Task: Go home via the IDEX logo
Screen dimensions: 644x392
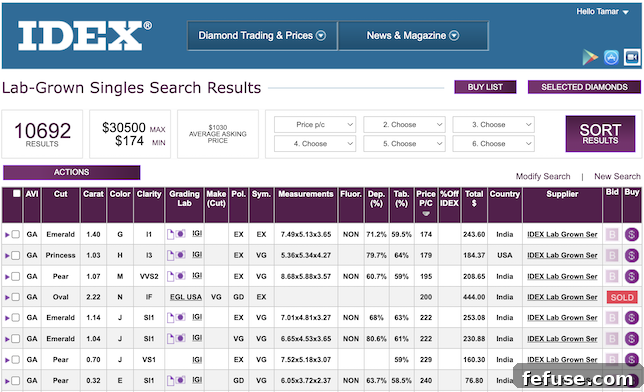Action: (x=85, y=36)
